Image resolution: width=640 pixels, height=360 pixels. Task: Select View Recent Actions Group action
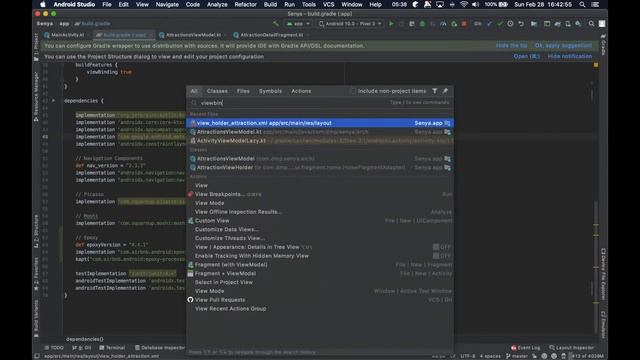[x=320, y=309]
